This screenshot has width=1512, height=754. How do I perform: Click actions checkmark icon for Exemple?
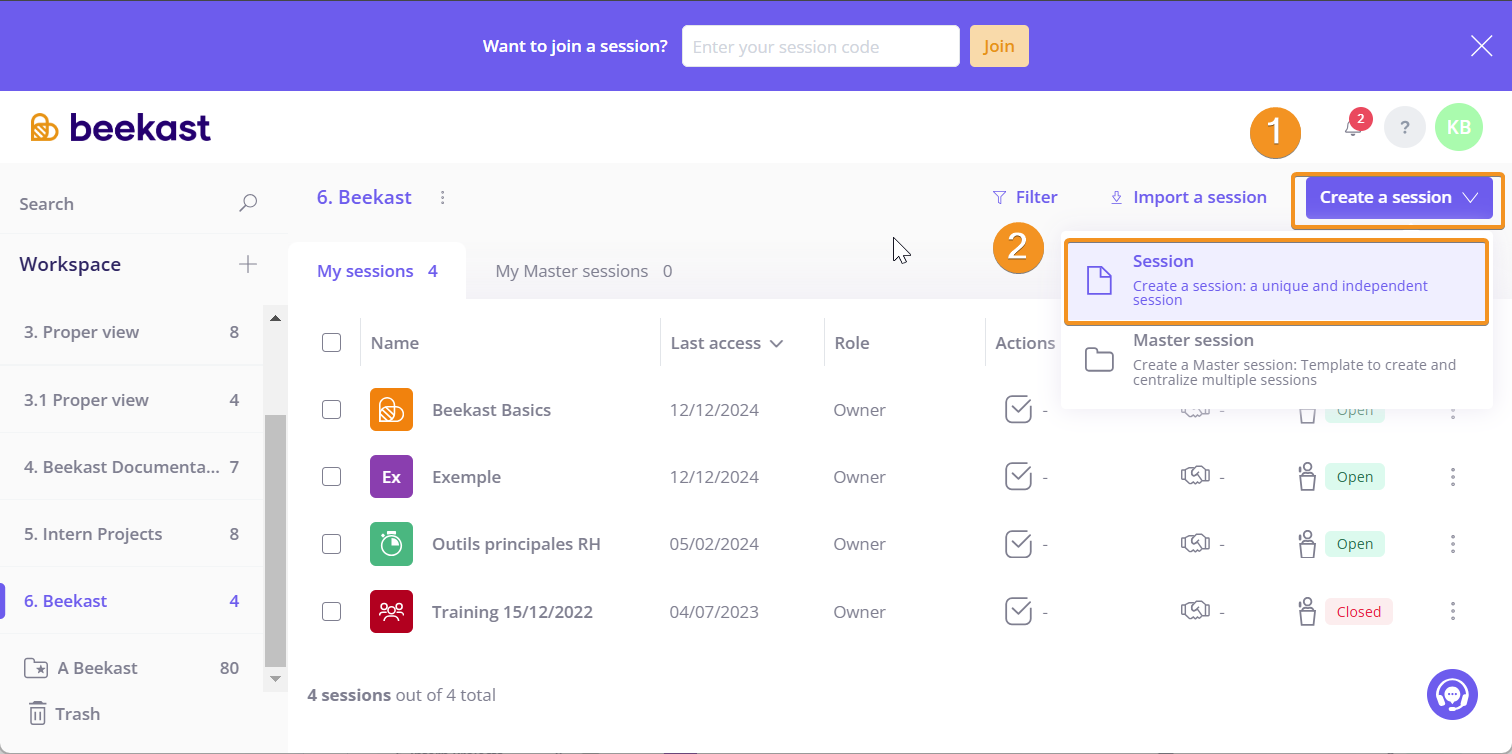1018,477
